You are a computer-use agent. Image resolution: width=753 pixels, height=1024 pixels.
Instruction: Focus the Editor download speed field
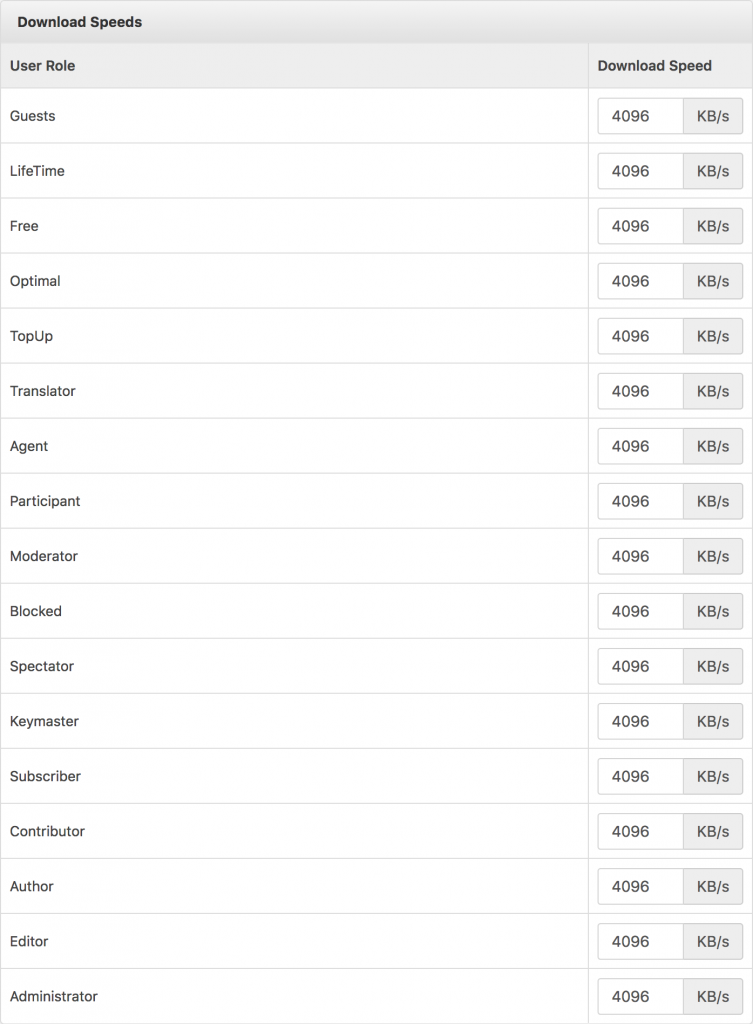click(639, 941)
